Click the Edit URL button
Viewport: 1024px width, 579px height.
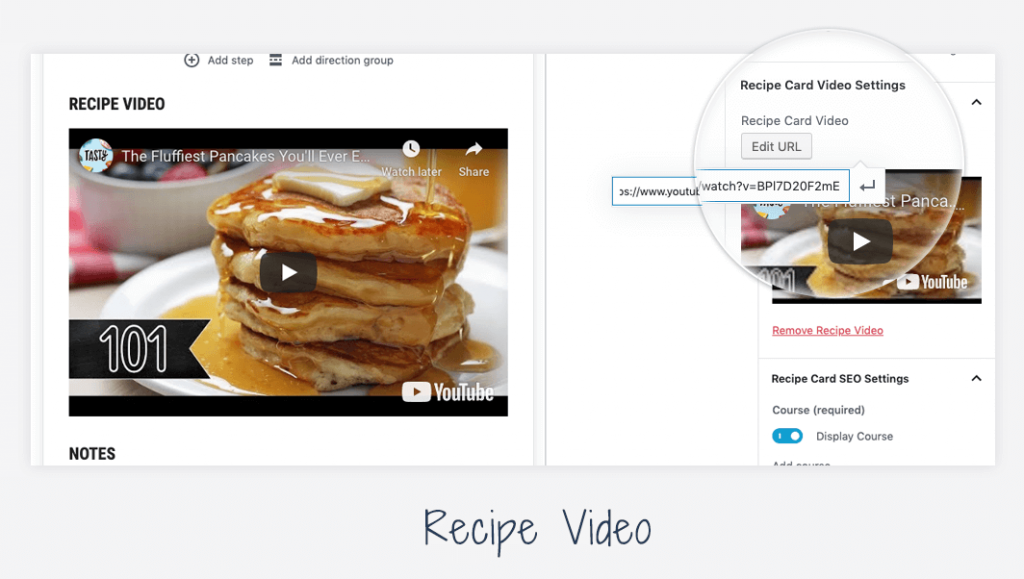[x=776, y=146]
